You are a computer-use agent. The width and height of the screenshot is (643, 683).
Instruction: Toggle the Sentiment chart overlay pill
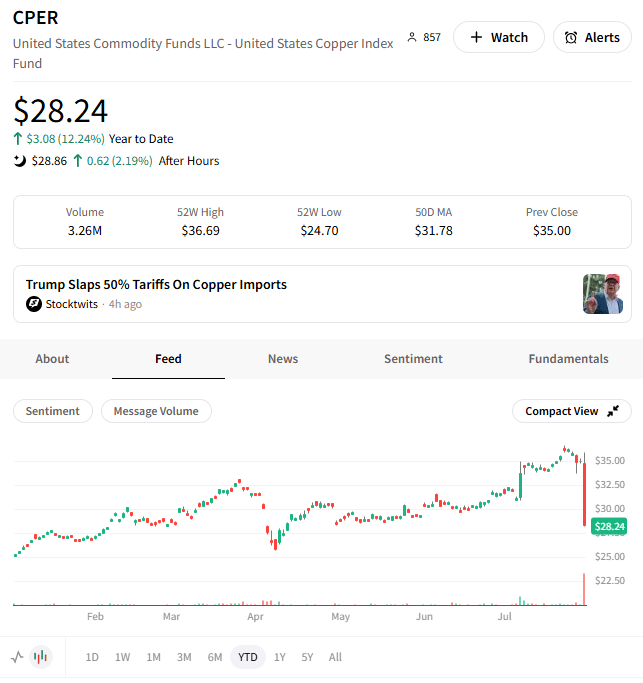pos(53,411)
